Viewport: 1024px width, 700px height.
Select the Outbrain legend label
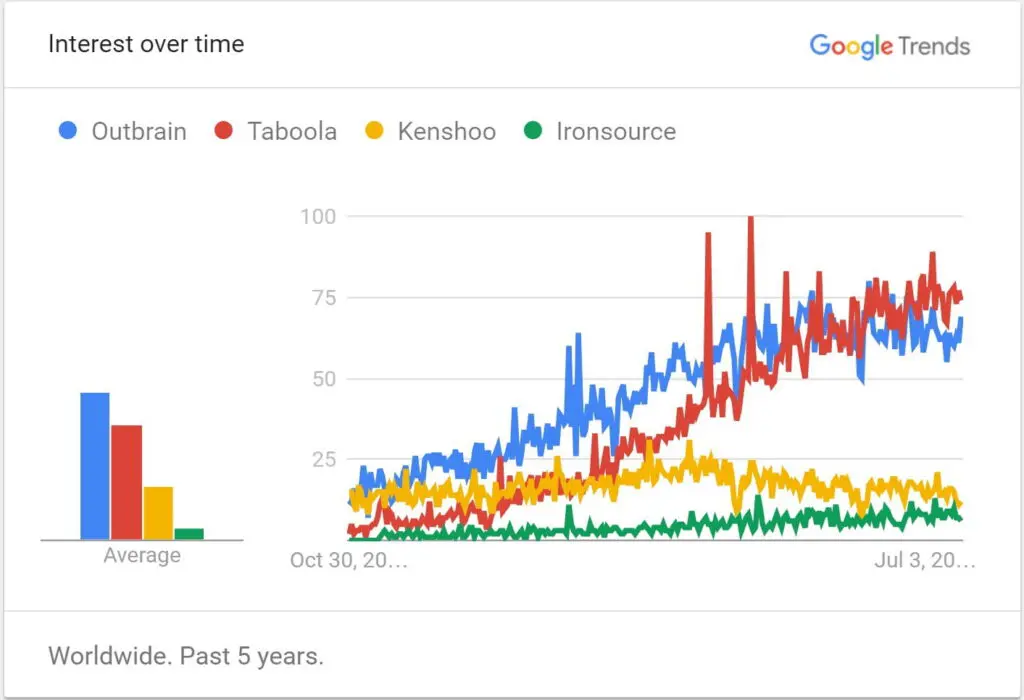(139, 131)
